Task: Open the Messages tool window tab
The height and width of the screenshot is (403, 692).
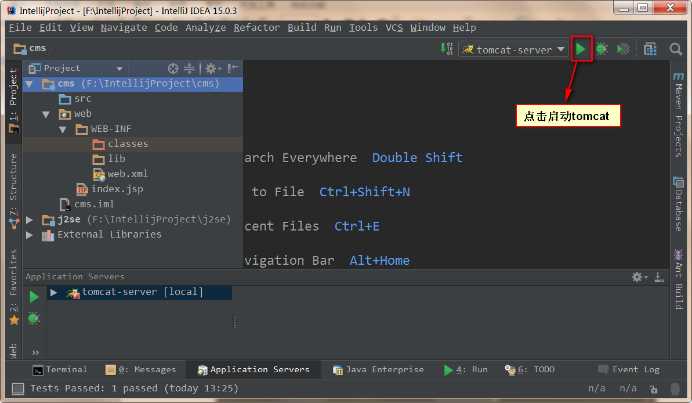Action: 141,369
